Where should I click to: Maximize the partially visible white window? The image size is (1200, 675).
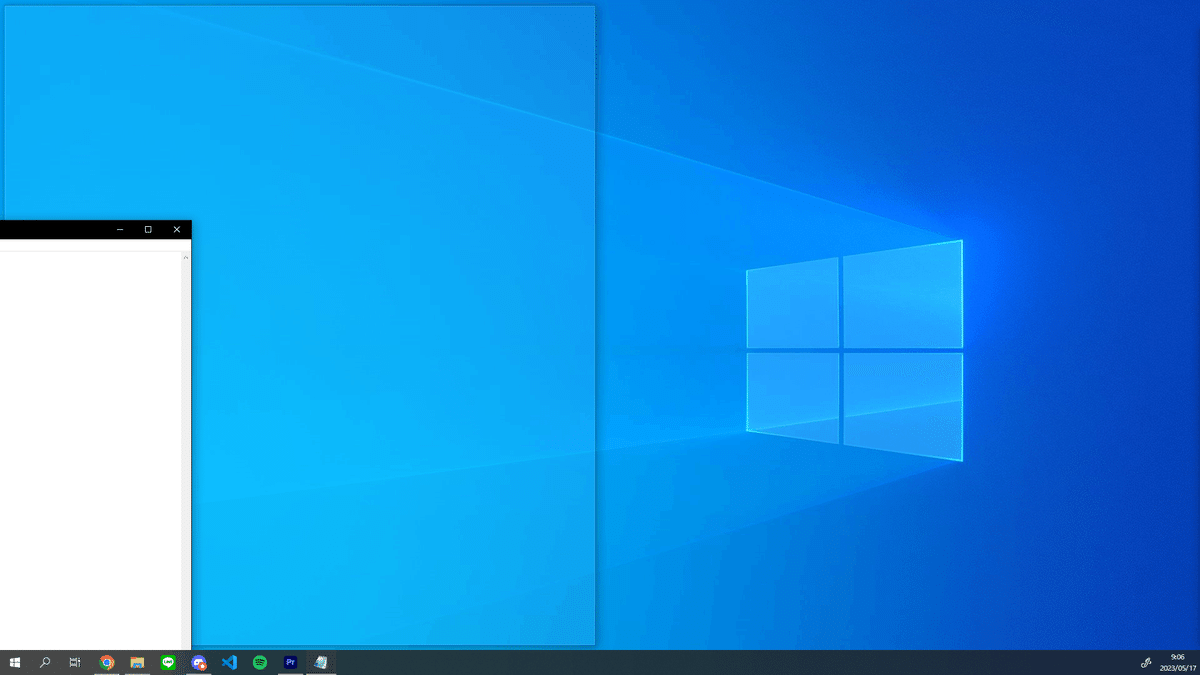click(x=148, y=230)
